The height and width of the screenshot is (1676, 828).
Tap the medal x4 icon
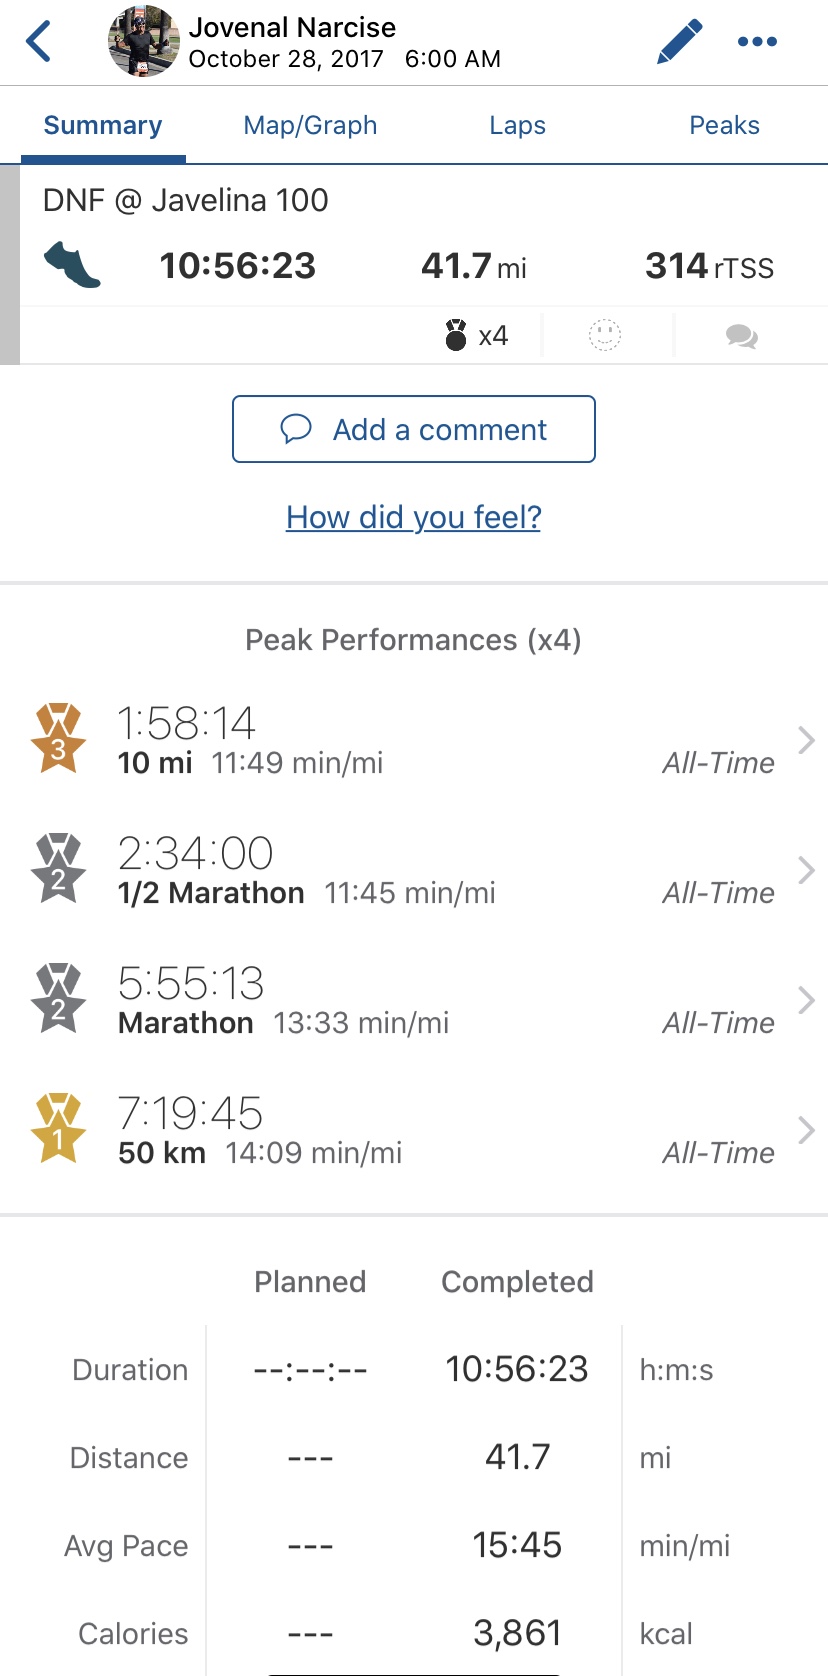click(456, 335)
